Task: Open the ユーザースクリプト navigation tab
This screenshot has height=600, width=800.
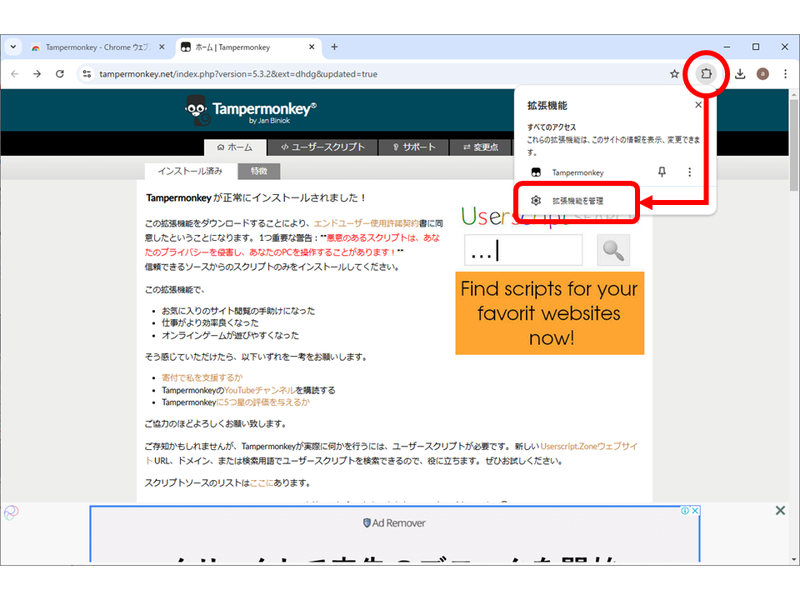Action: pos(322,147)
